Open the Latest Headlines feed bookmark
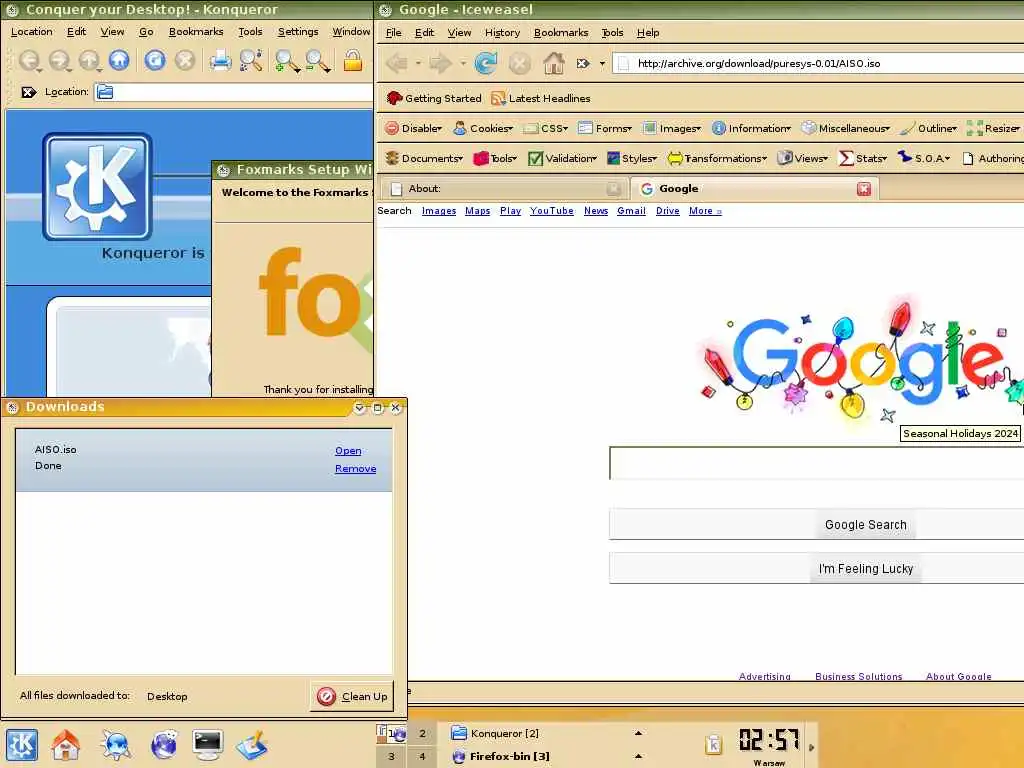 [541, 99]
